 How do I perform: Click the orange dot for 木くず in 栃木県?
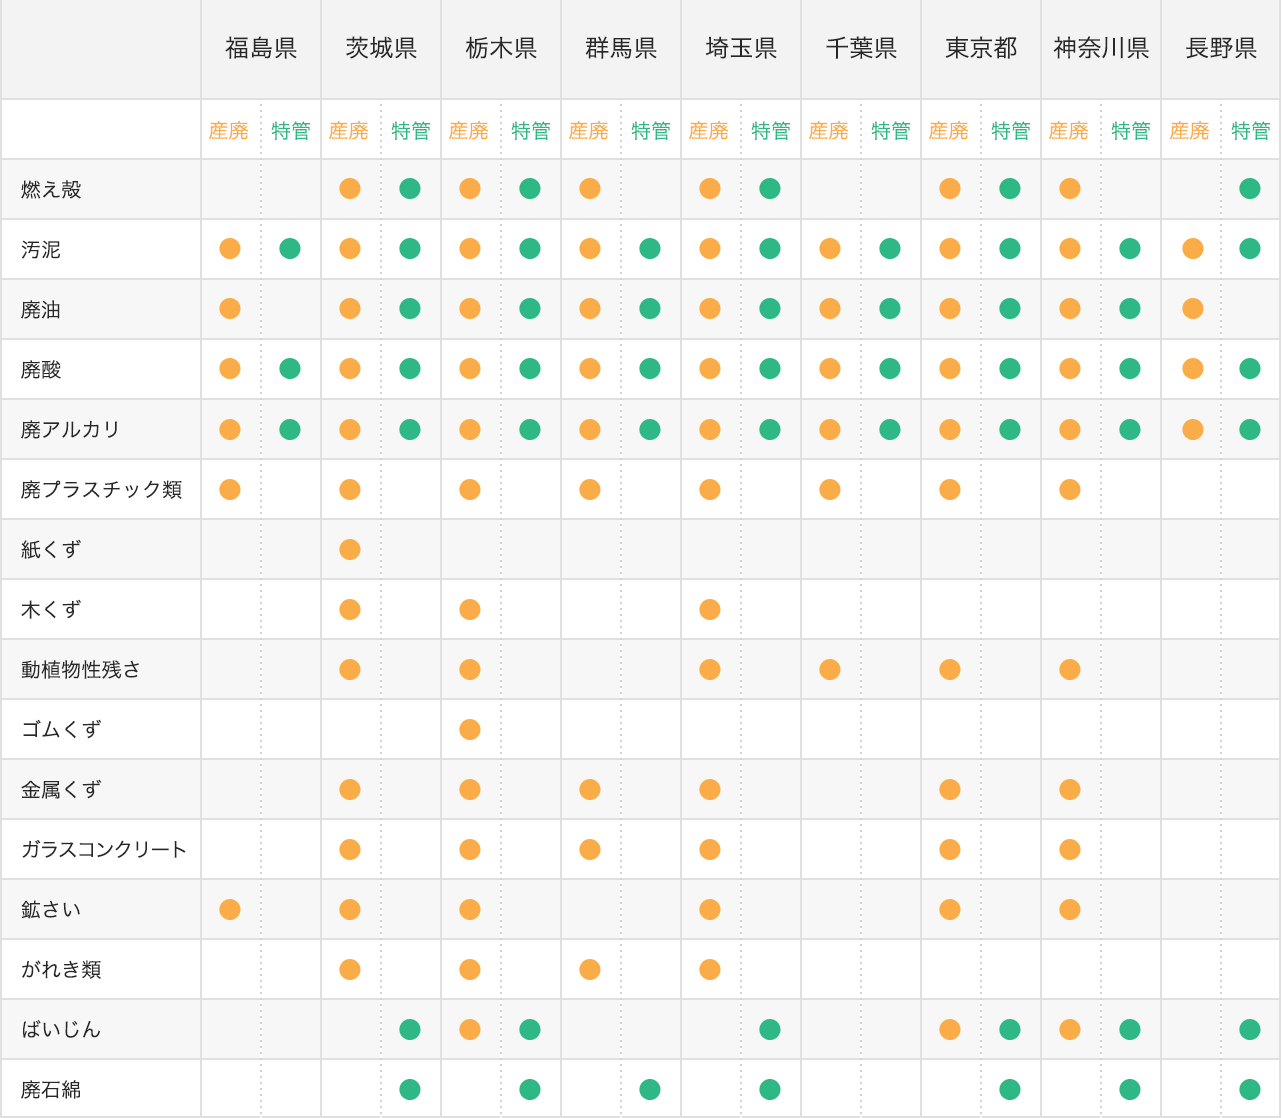pos(470,609)
